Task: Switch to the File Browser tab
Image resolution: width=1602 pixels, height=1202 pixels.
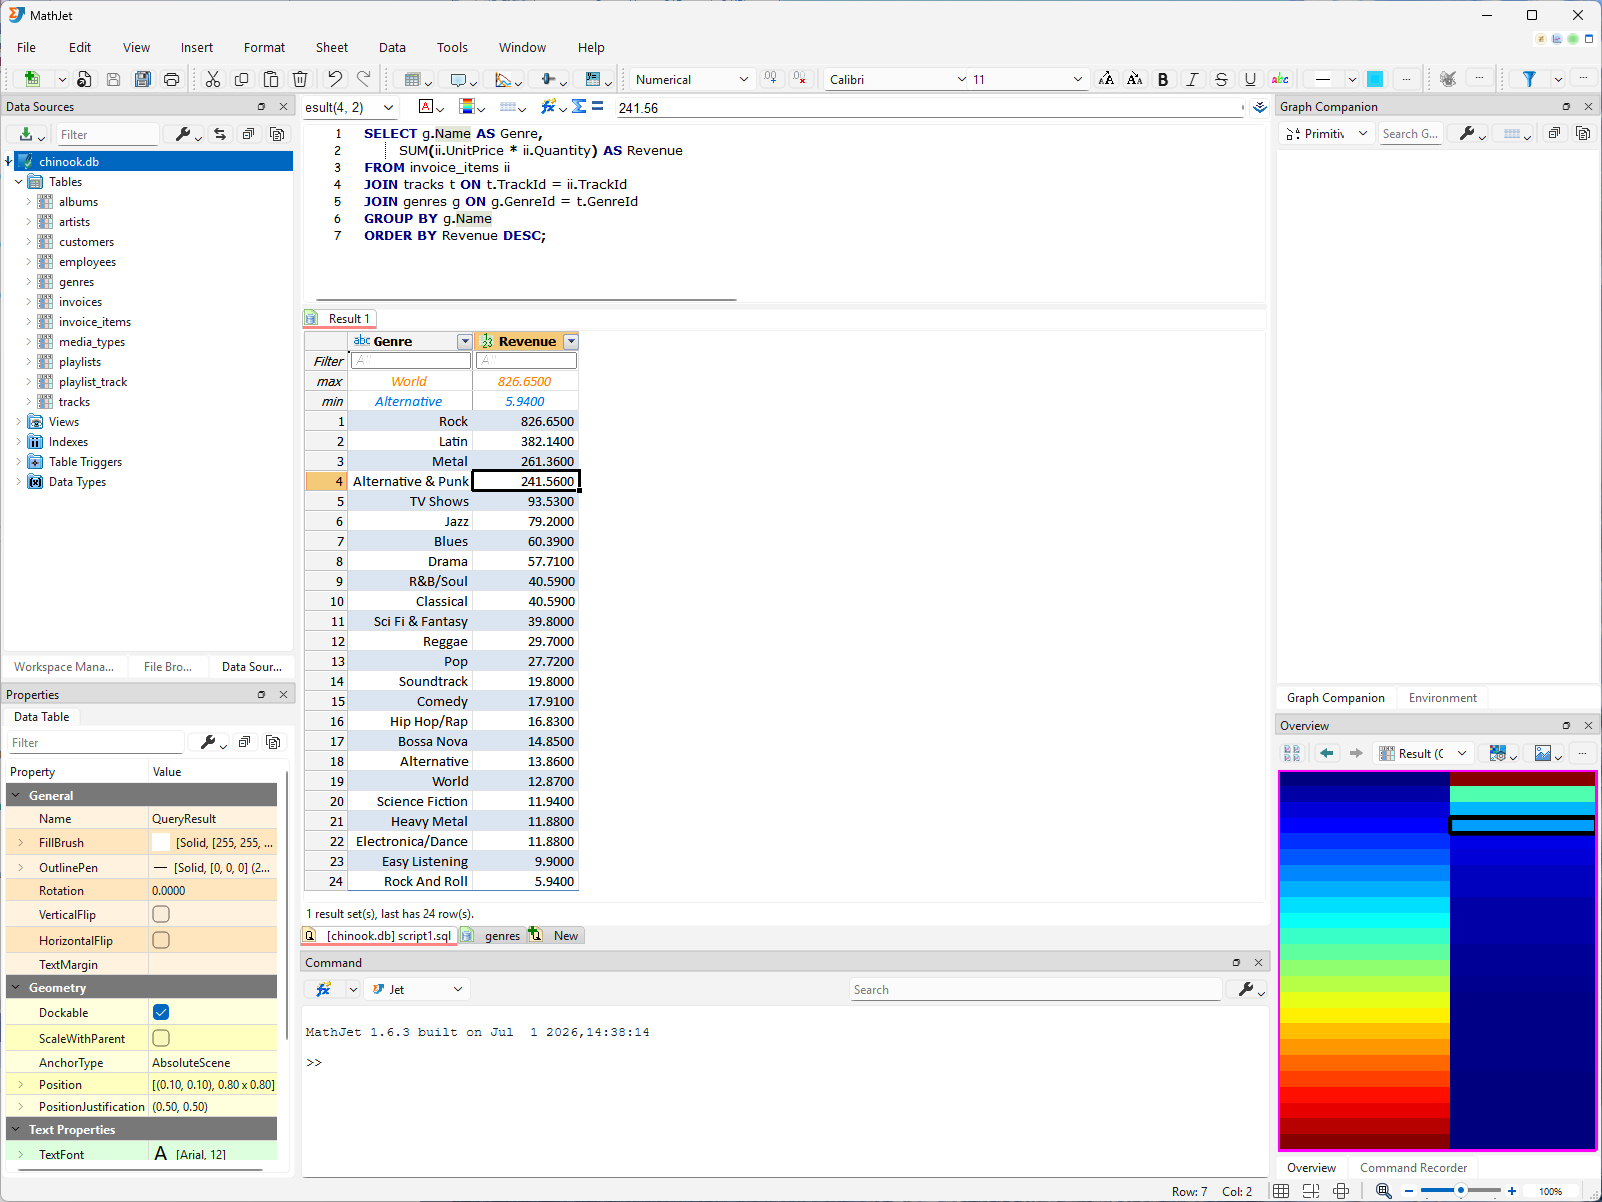Action: [168, 667]
